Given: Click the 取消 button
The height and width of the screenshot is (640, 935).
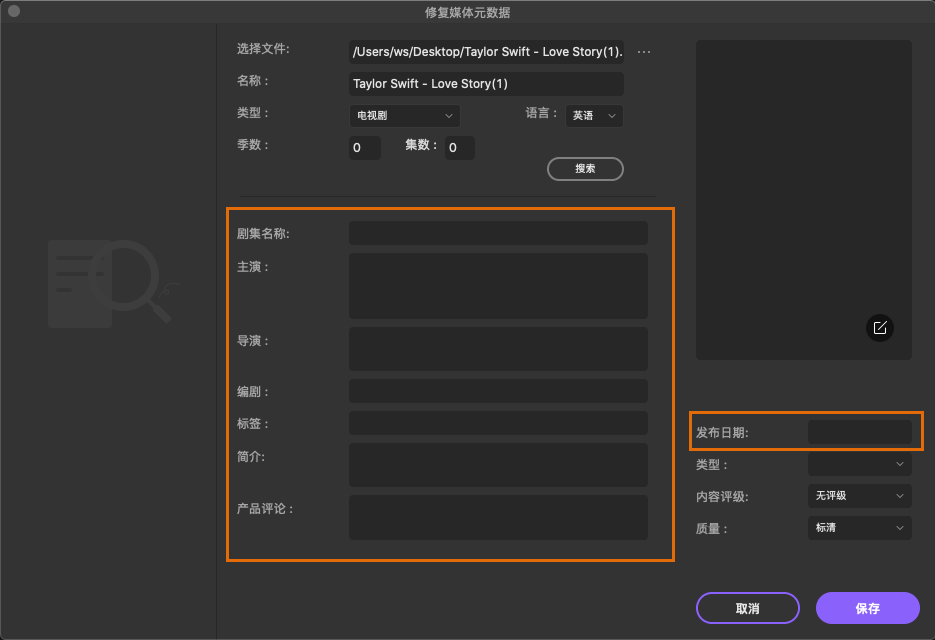Looking at the screenshot, I should pyautogui.click(x=747, y=607).
